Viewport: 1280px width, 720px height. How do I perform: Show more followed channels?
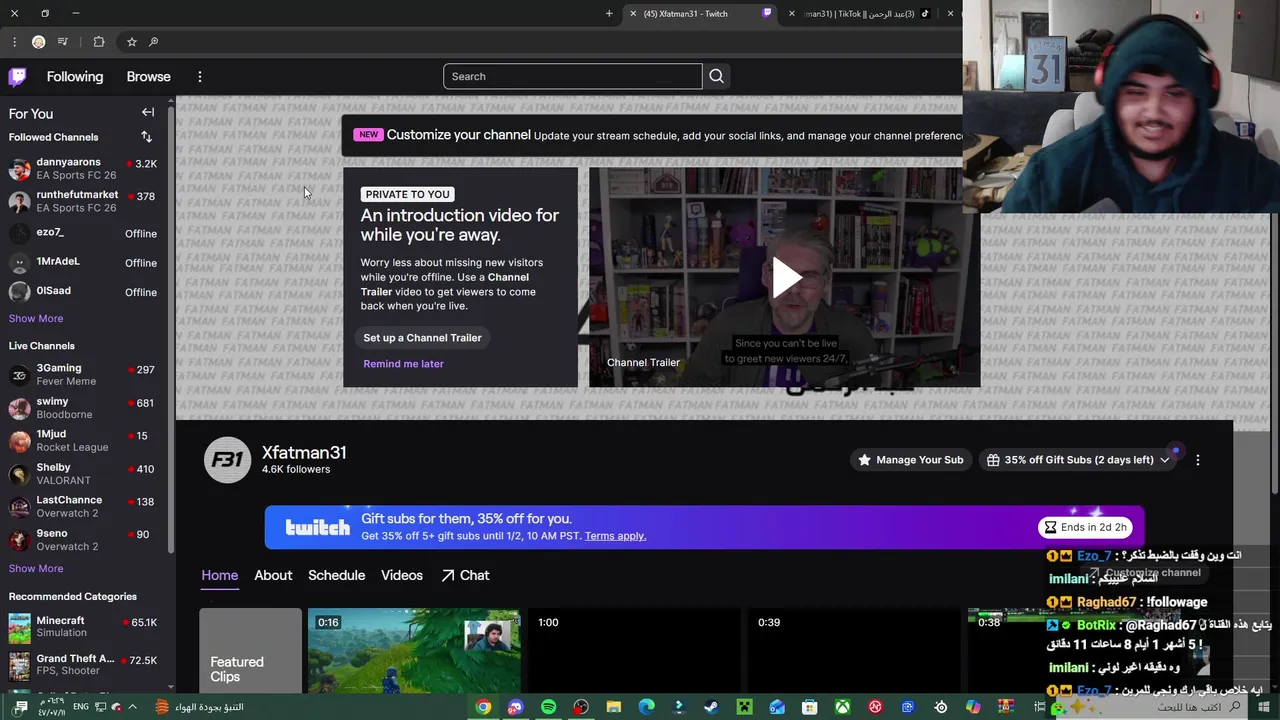coord(36,318)
